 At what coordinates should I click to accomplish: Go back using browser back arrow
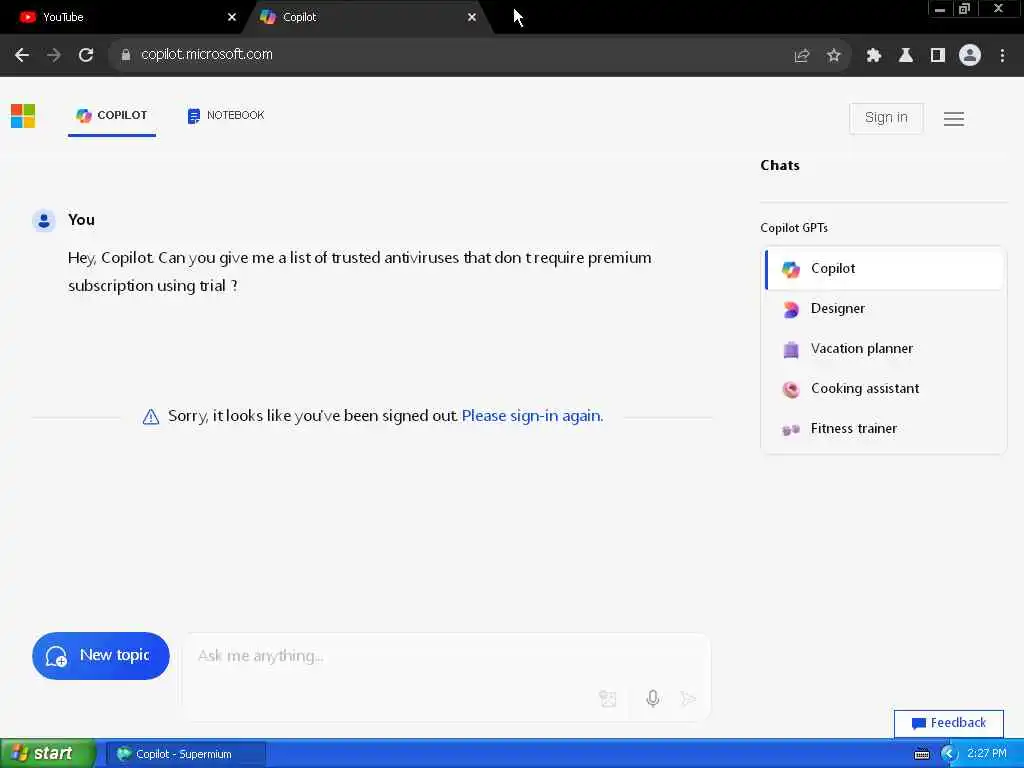[x=22, y=55]
